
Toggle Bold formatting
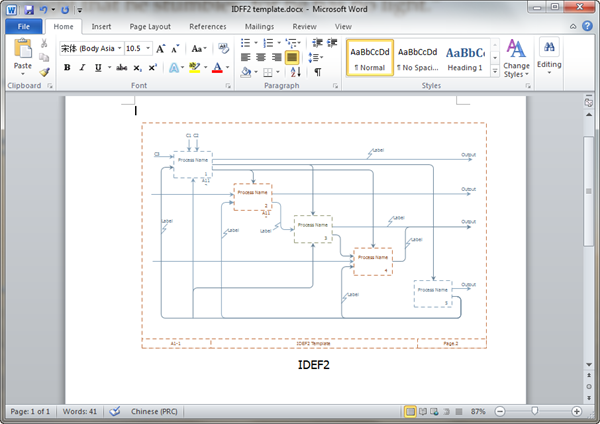[x=67, y=67]
